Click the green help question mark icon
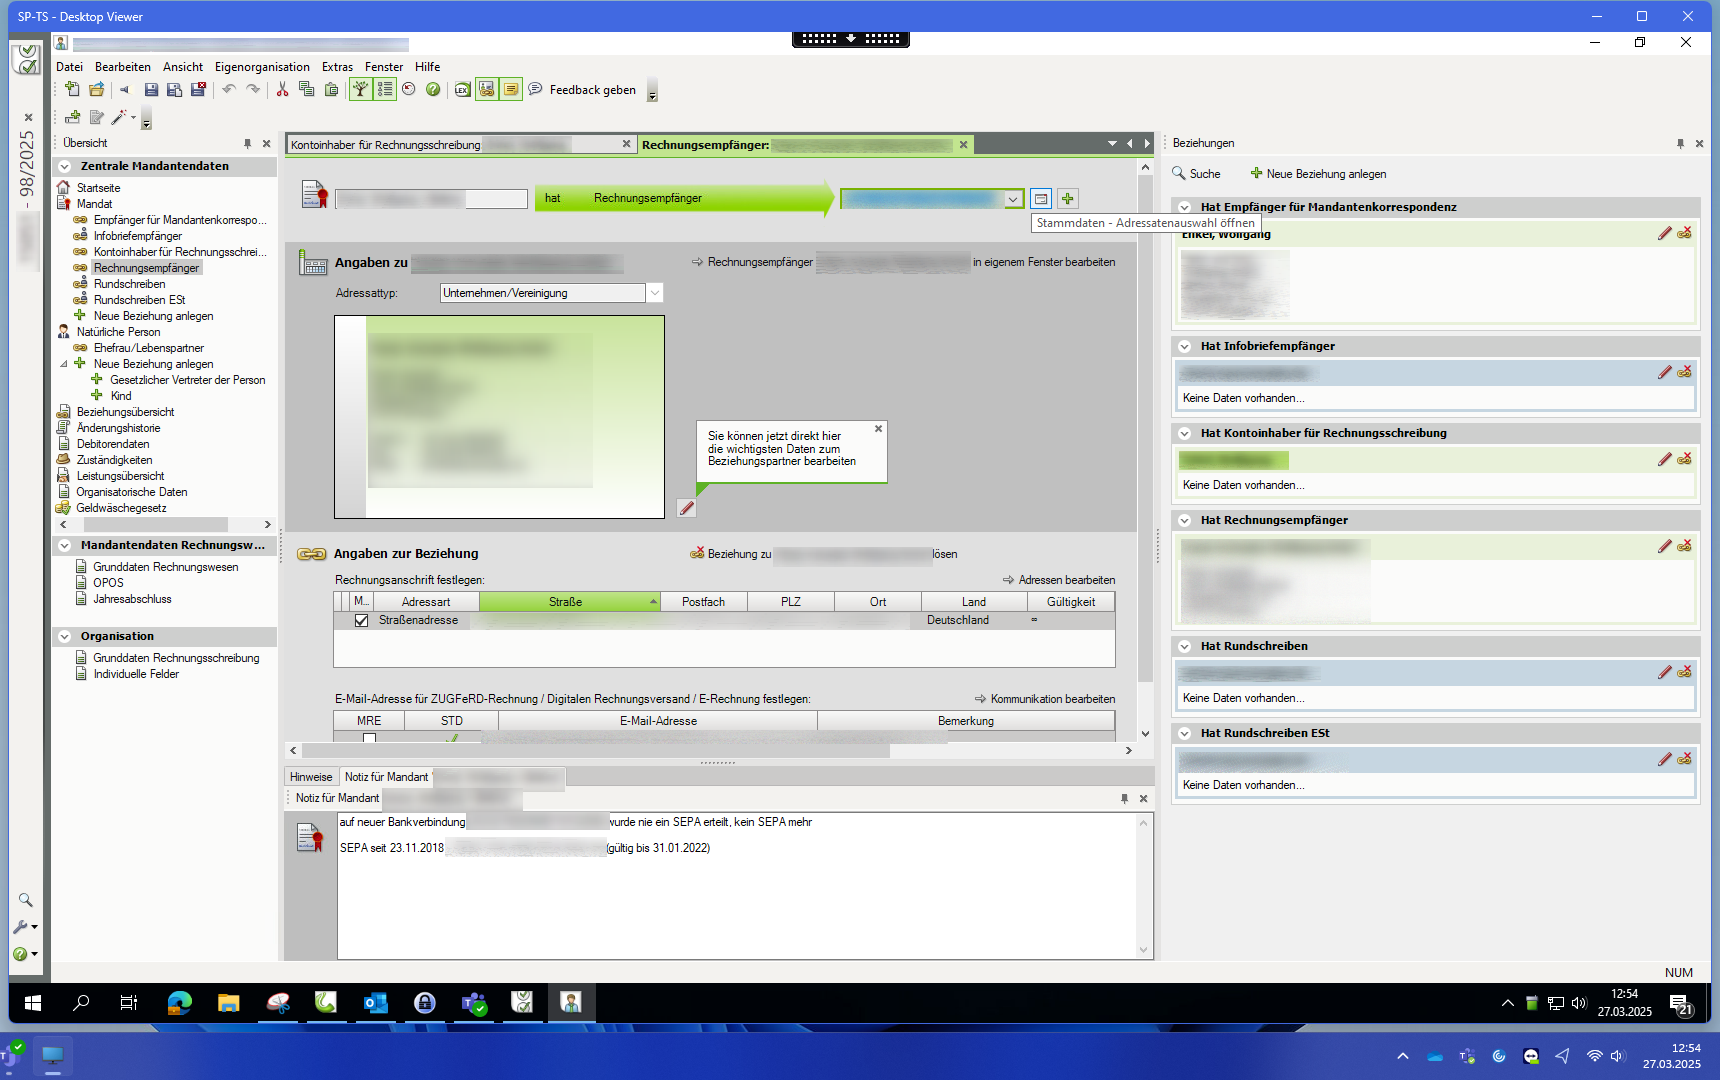The height and width of the screenshot is (1080, 1720). 433,90
